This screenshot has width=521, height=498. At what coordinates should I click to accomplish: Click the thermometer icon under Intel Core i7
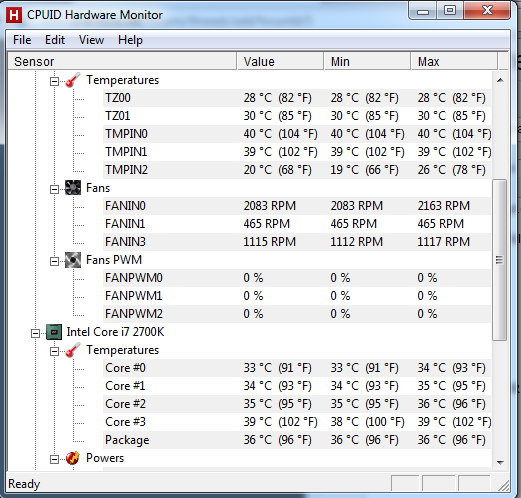click(x=73, y=350)
